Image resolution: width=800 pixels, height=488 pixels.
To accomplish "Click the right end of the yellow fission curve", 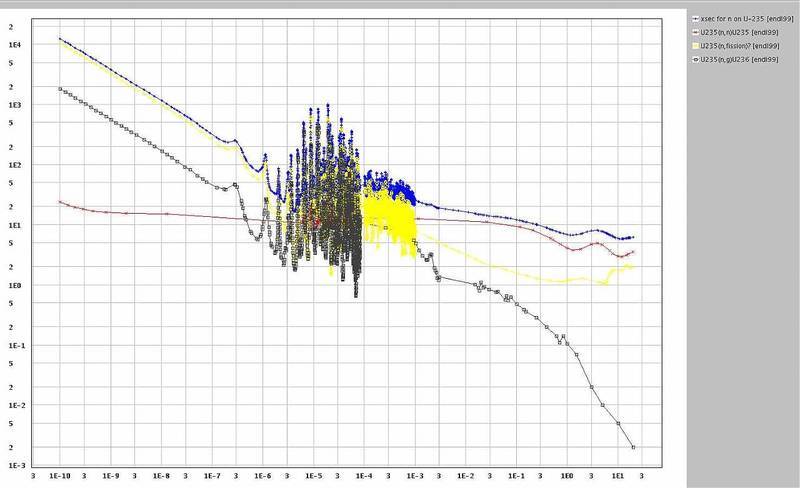I will tap(633, 266).
